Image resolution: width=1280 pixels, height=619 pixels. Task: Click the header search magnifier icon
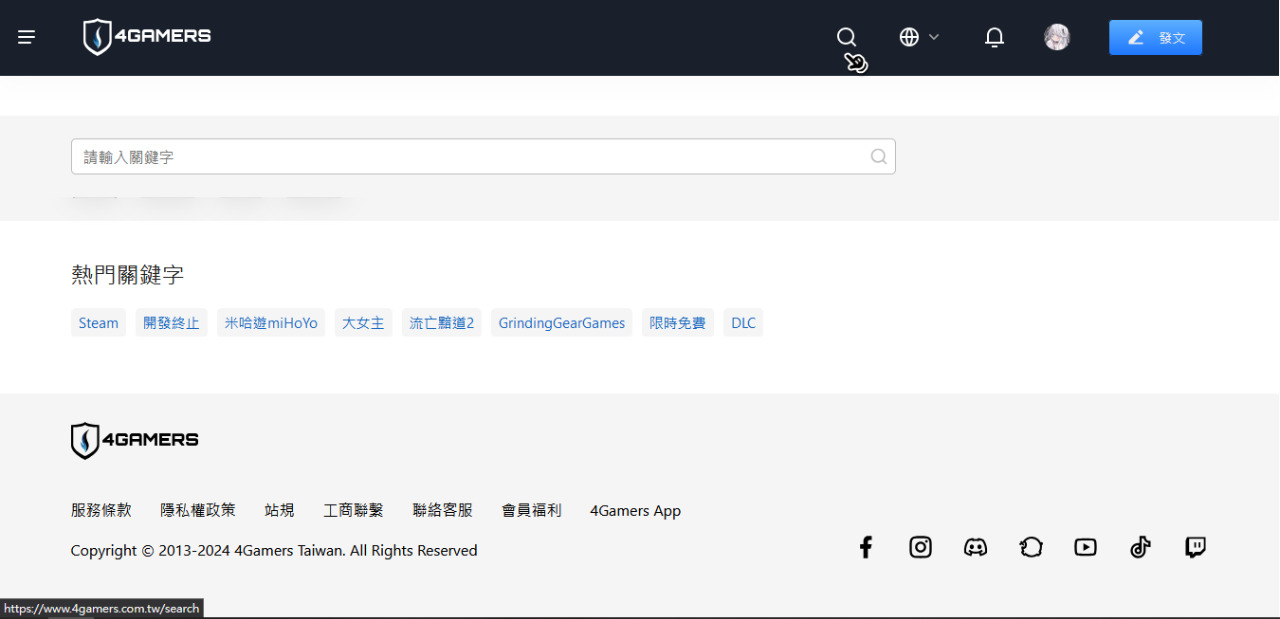[846, 37]
